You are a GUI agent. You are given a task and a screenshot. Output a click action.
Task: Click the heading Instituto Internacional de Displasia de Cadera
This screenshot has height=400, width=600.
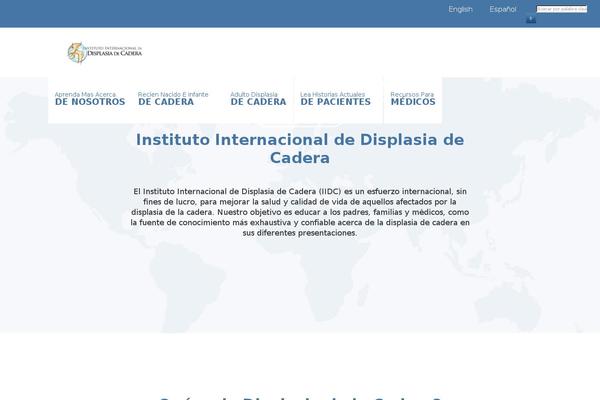(300, 149)
